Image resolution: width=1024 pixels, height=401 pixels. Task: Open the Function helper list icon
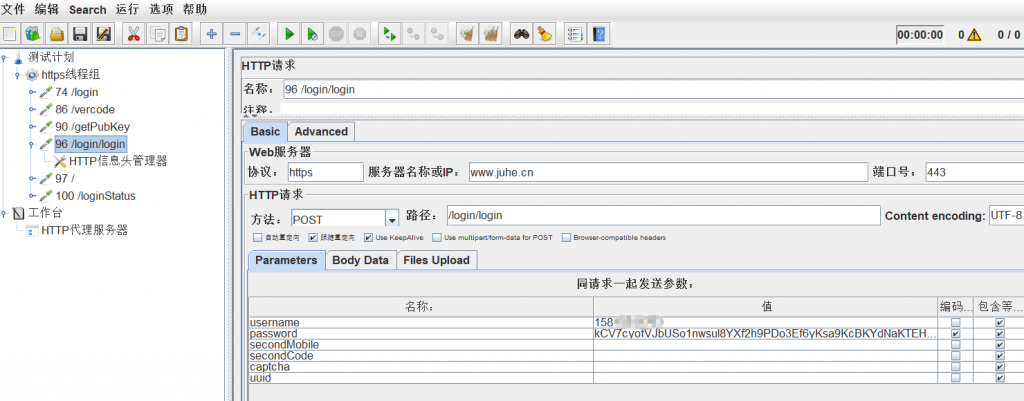575,33
